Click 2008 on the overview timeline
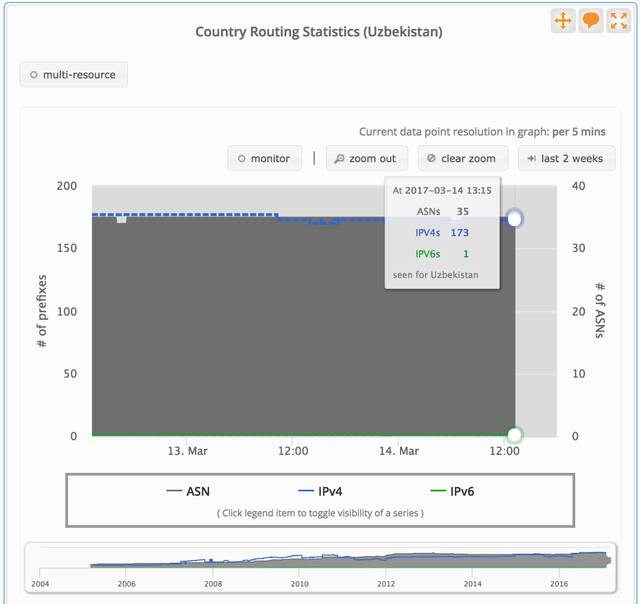 [x=213, y=584]
